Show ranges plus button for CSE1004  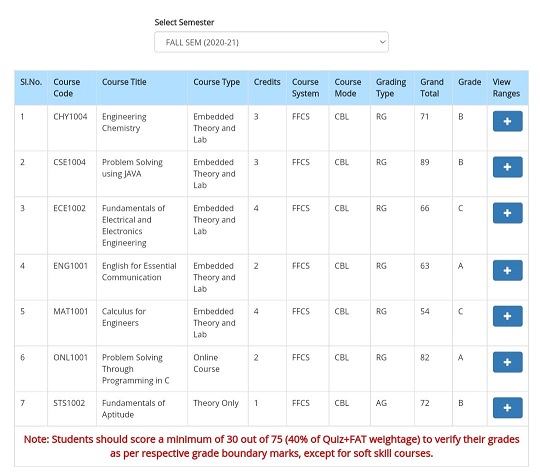(507, 167)
